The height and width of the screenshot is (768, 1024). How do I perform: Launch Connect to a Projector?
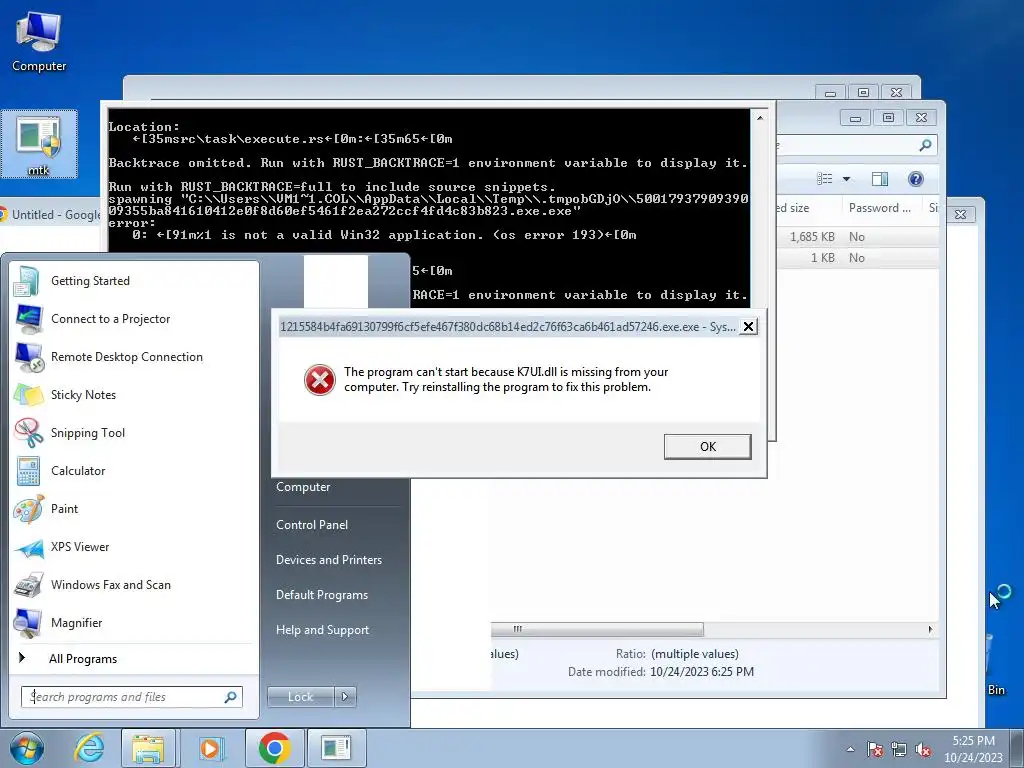point(134,319)
